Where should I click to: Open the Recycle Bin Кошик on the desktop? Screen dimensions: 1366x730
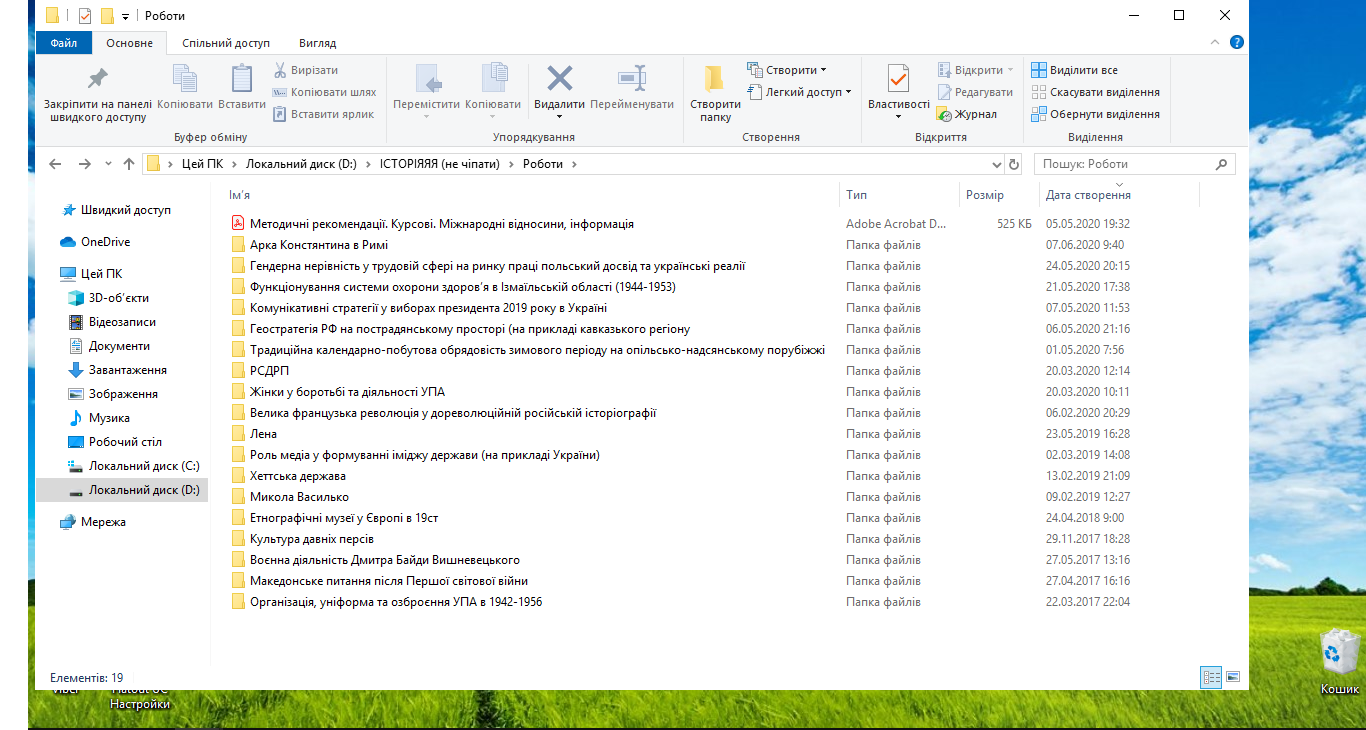1338,662
